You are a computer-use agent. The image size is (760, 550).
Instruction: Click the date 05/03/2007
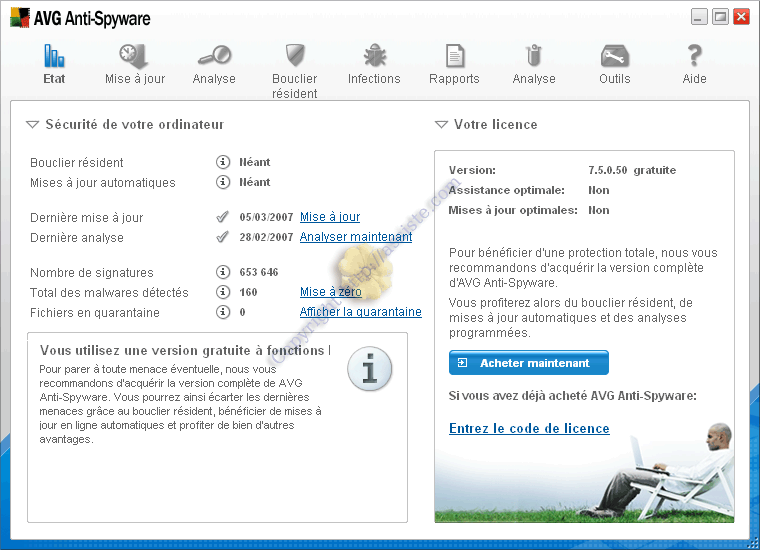(266, 217)
